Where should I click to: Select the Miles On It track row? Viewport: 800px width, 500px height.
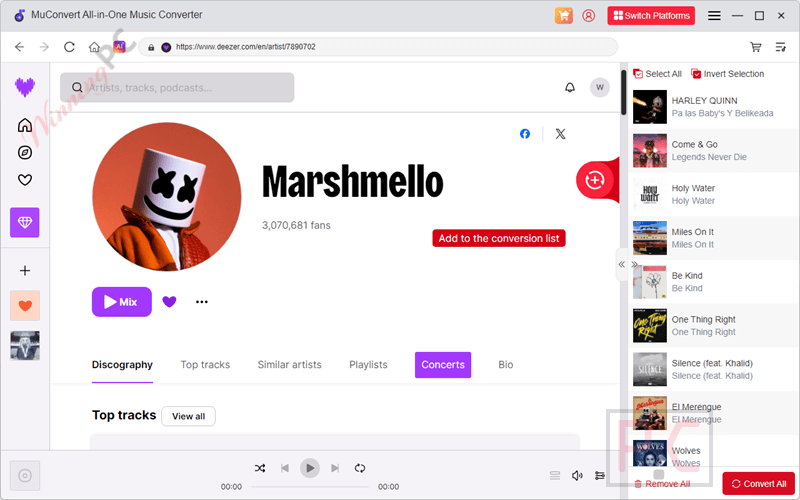tap(712, 238)
